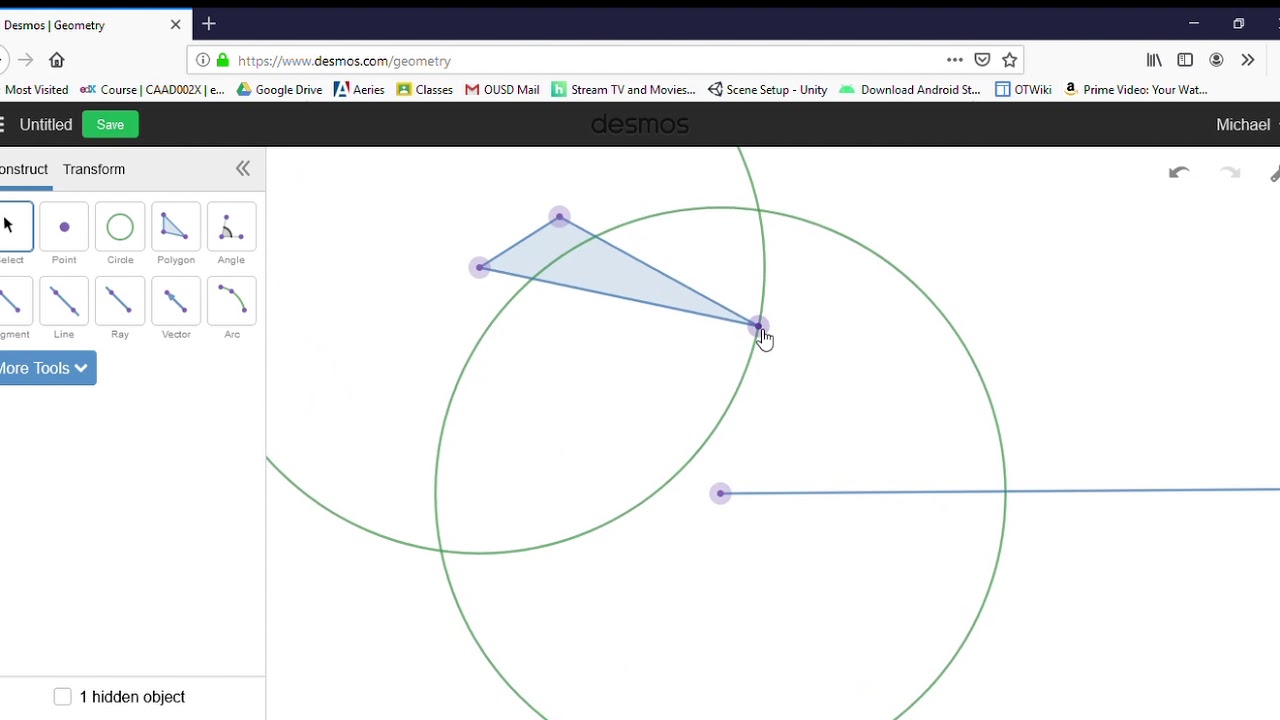Image resolution: width=1280 pixels, height=720 pixels.
Task: Open the Course CAAD002X bookmark
Action: tap(152, 89)
